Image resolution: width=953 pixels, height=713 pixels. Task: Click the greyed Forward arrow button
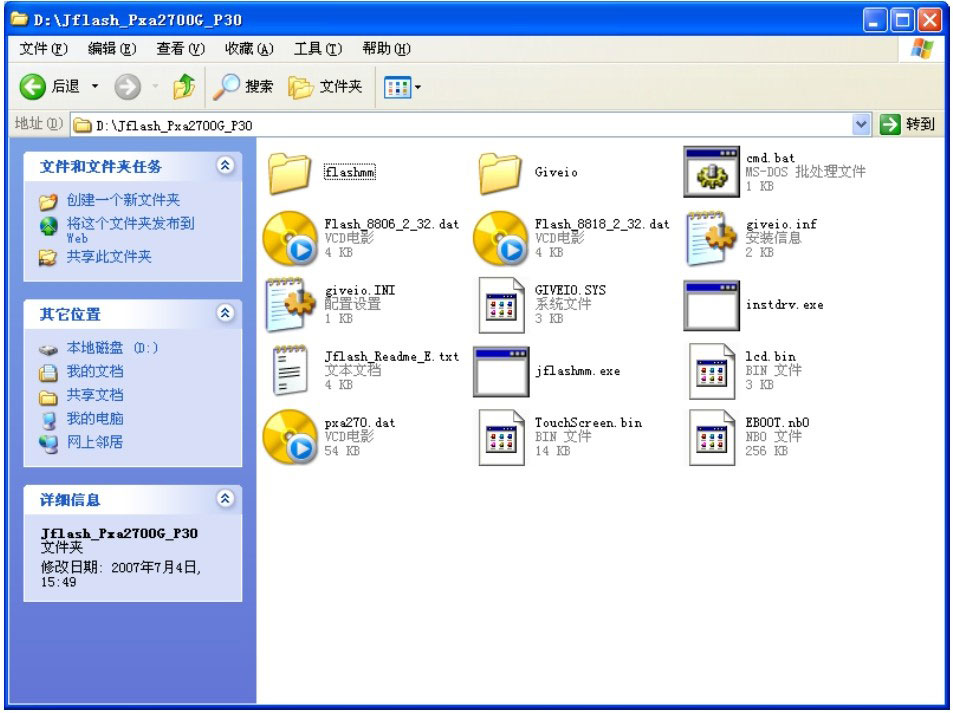(128, 87)
